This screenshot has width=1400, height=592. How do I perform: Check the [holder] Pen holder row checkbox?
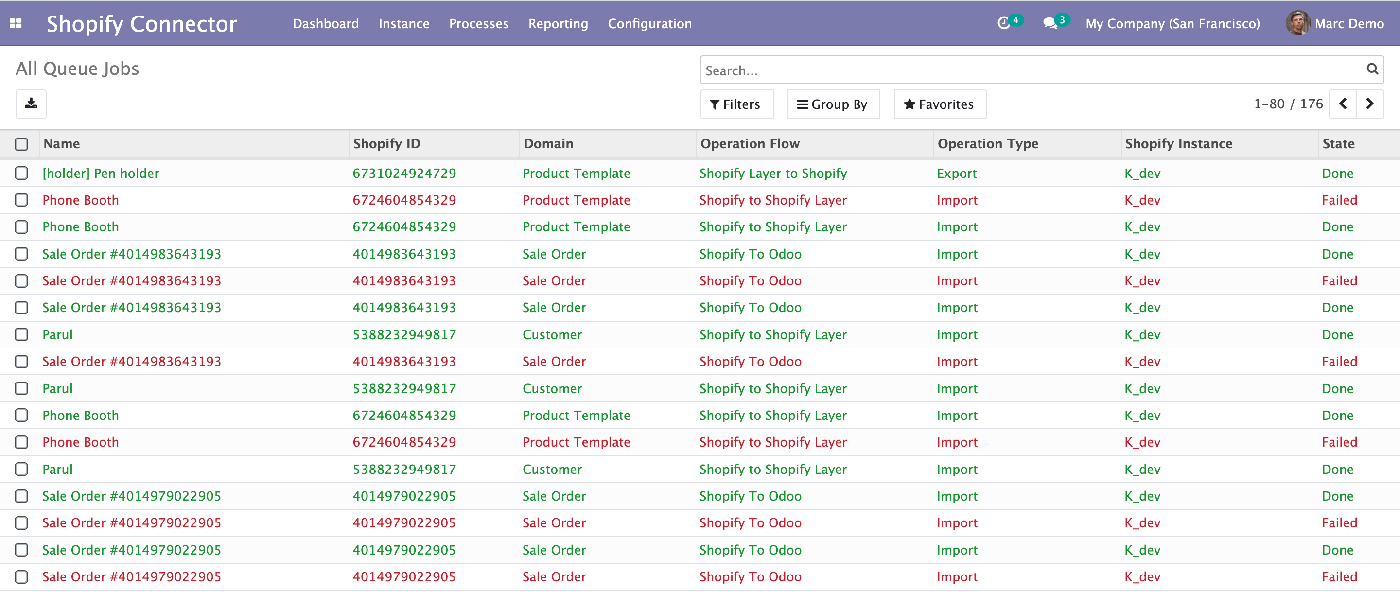tap(22, 173)
